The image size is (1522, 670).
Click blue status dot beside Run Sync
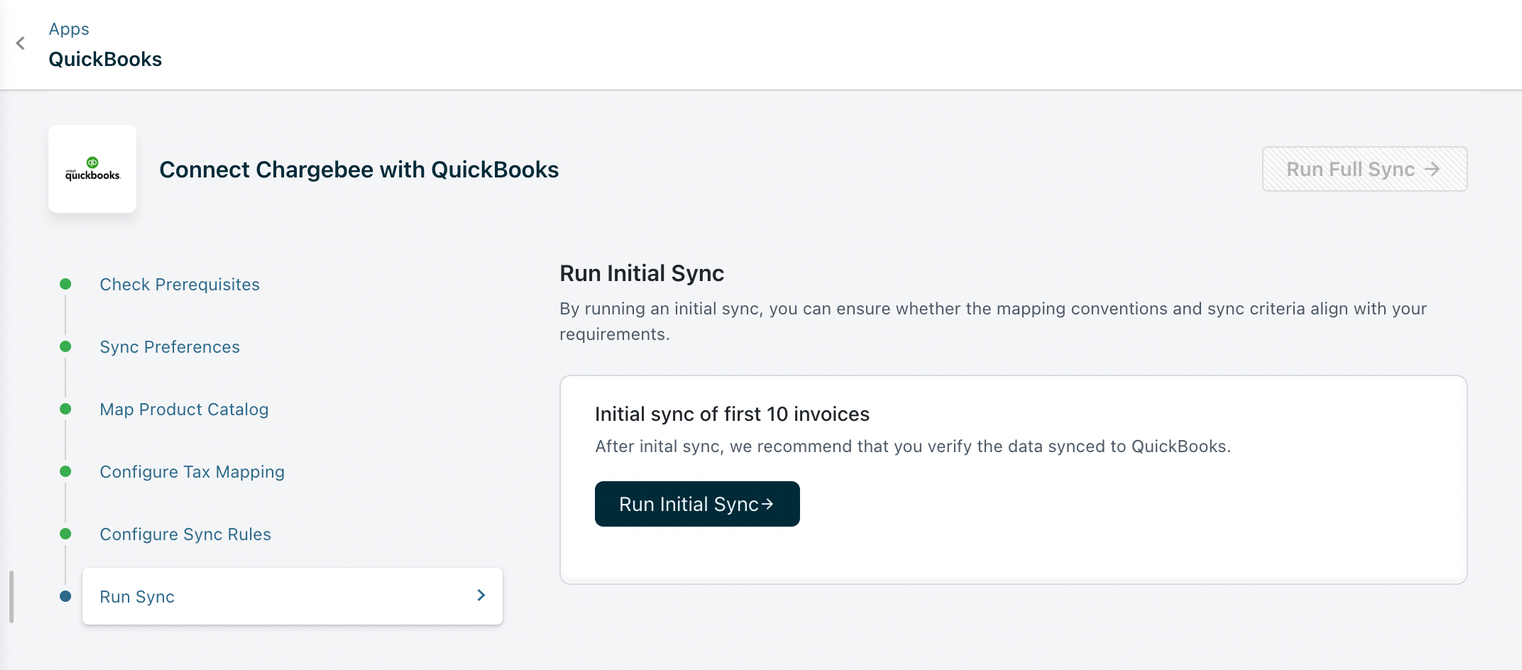tap(66, 596)
